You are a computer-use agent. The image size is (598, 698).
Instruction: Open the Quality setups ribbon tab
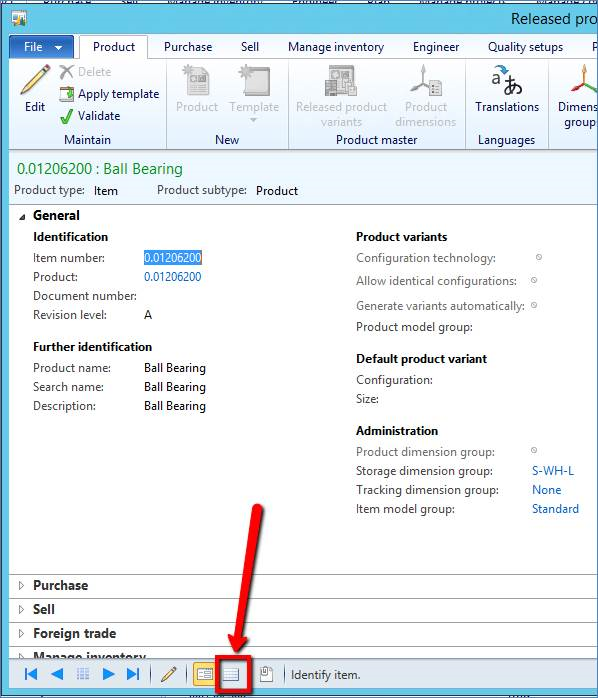click(525, 47)
